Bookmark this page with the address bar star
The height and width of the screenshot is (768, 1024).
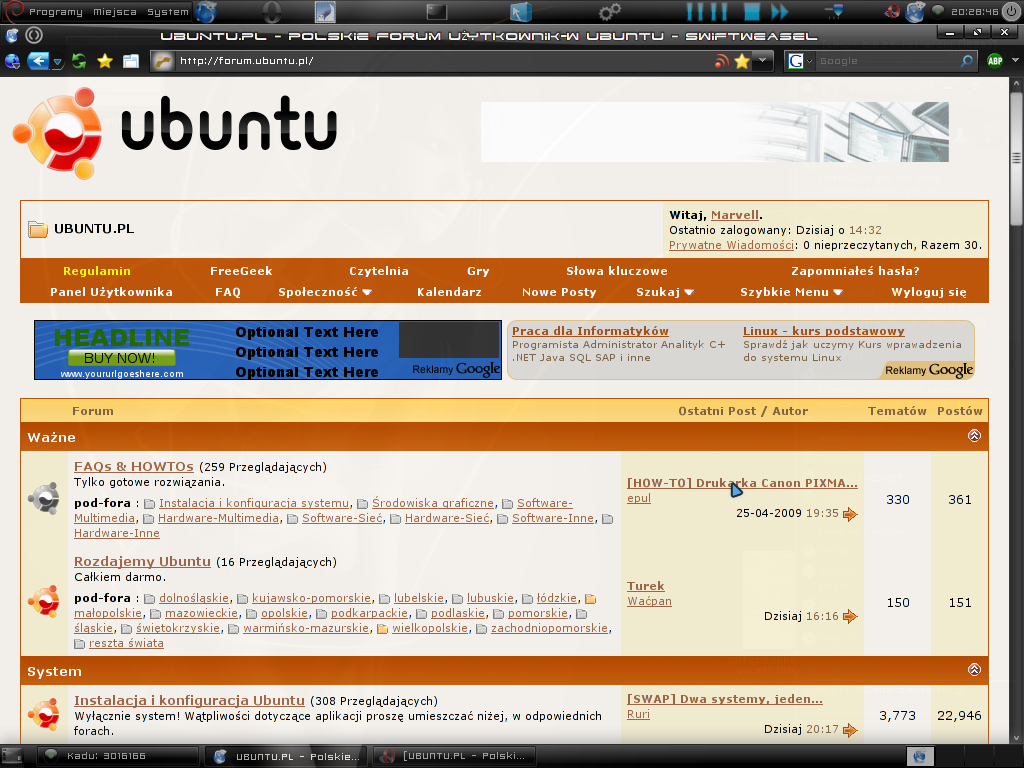[x=742, y=61]
